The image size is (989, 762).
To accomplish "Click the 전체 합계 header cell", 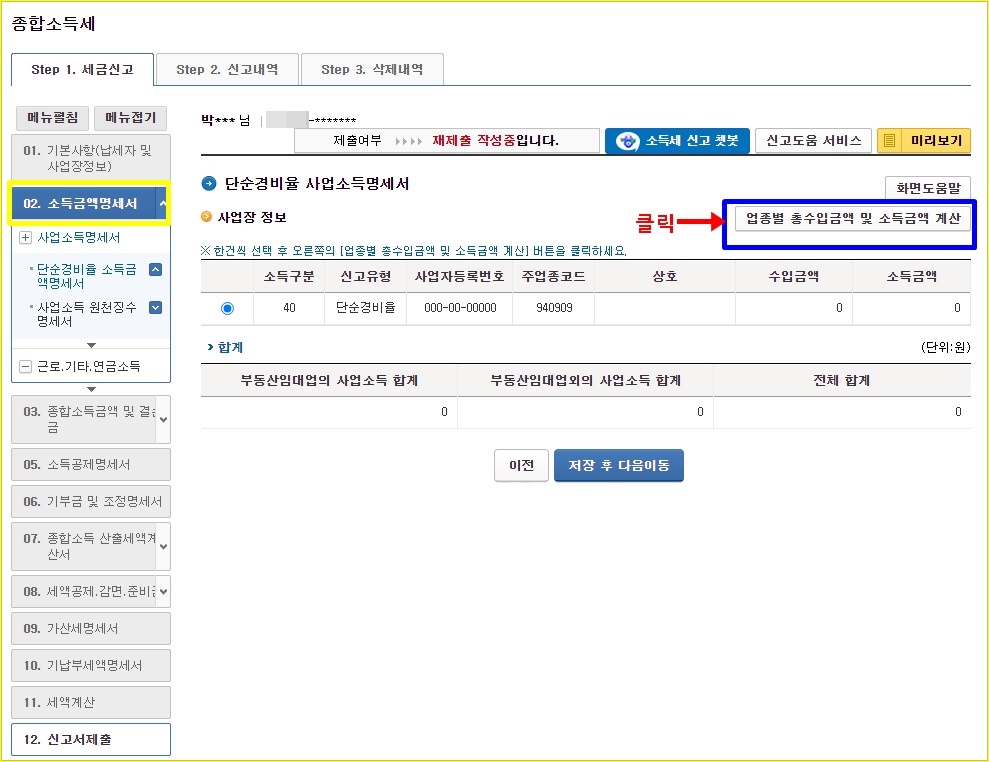I will tap(841, 380).
